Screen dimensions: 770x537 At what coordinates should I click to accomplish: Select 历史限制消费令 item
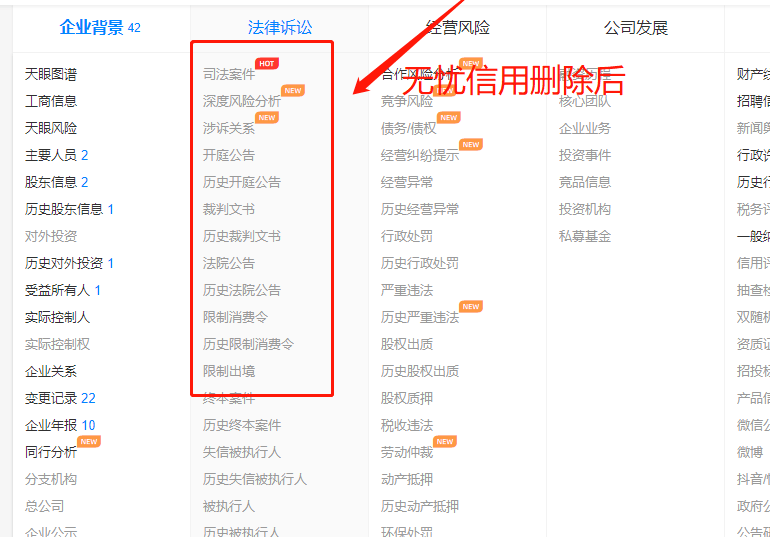[x=248, y=345]
